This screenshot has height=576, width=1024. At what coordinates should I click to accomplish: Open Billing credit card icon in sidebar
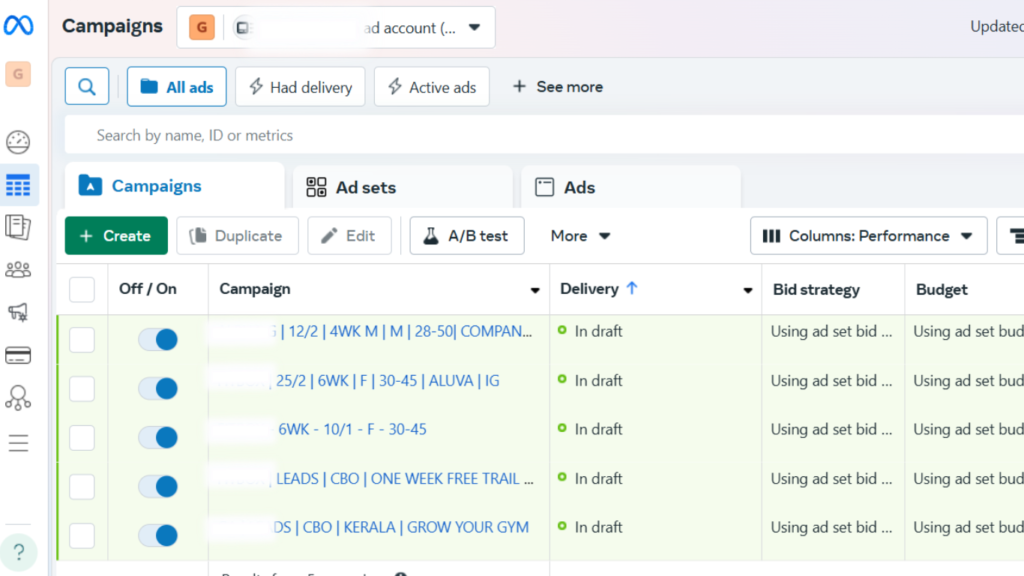(x=18, y=355)
